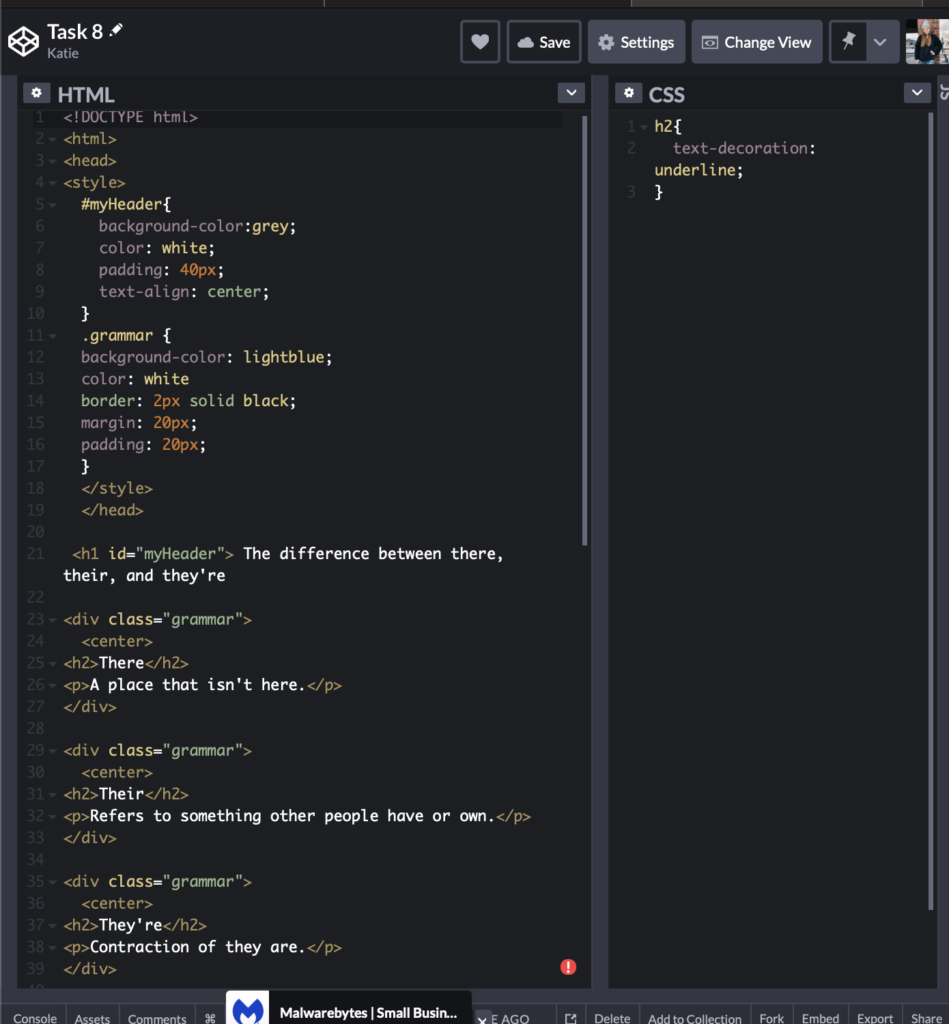Image resolution: width=949 pixels, height=1024 pixels.
Task: Click the Fork button in footer
Action: point(771,1018)
